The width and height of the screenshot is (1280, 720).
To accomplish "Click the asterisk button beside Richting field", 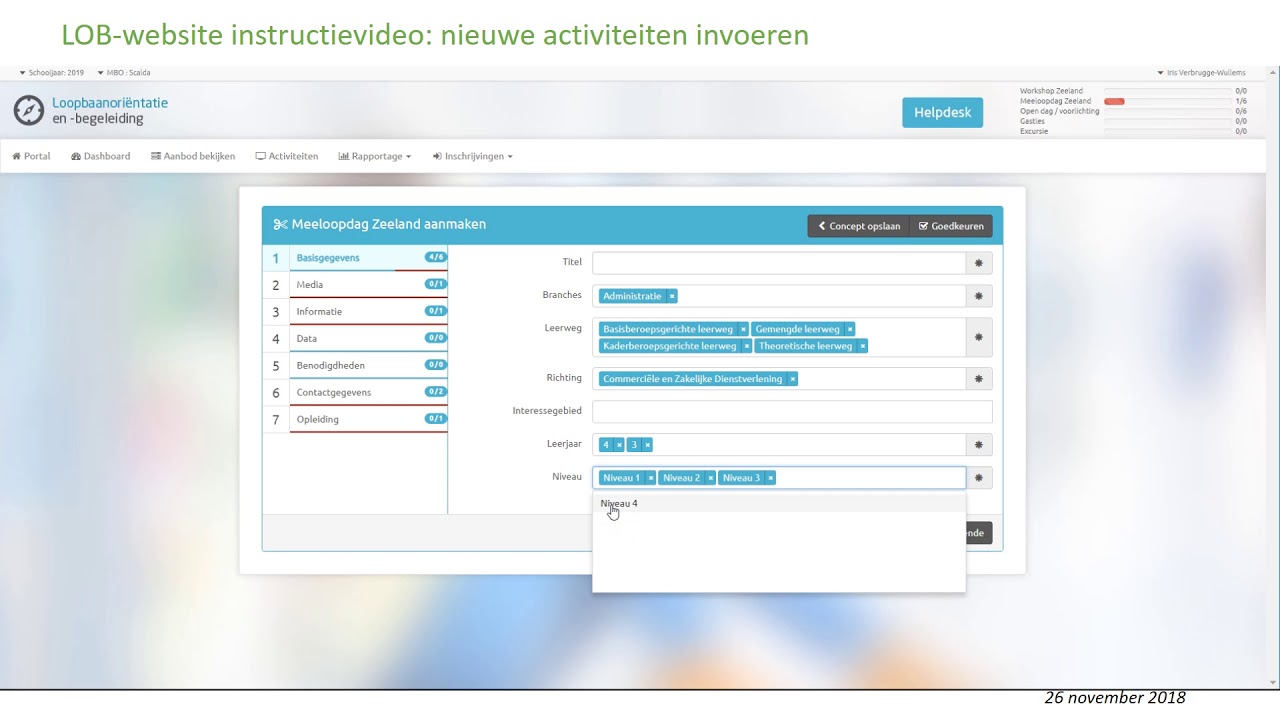I will click(979, 379).
